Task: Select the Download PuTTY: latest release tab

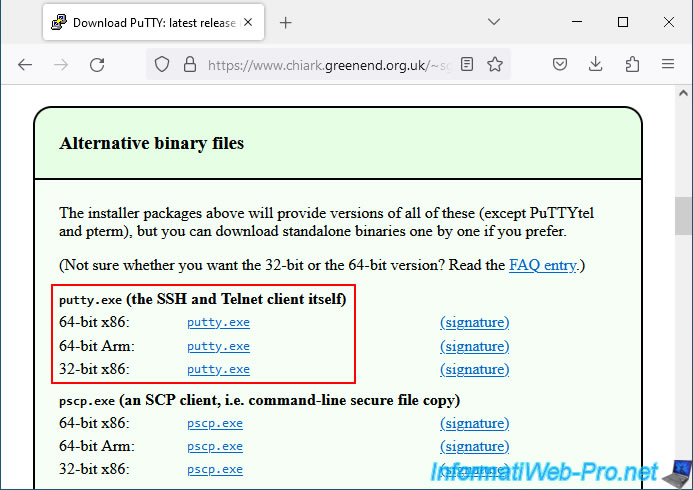Action: tap(153, 23)
